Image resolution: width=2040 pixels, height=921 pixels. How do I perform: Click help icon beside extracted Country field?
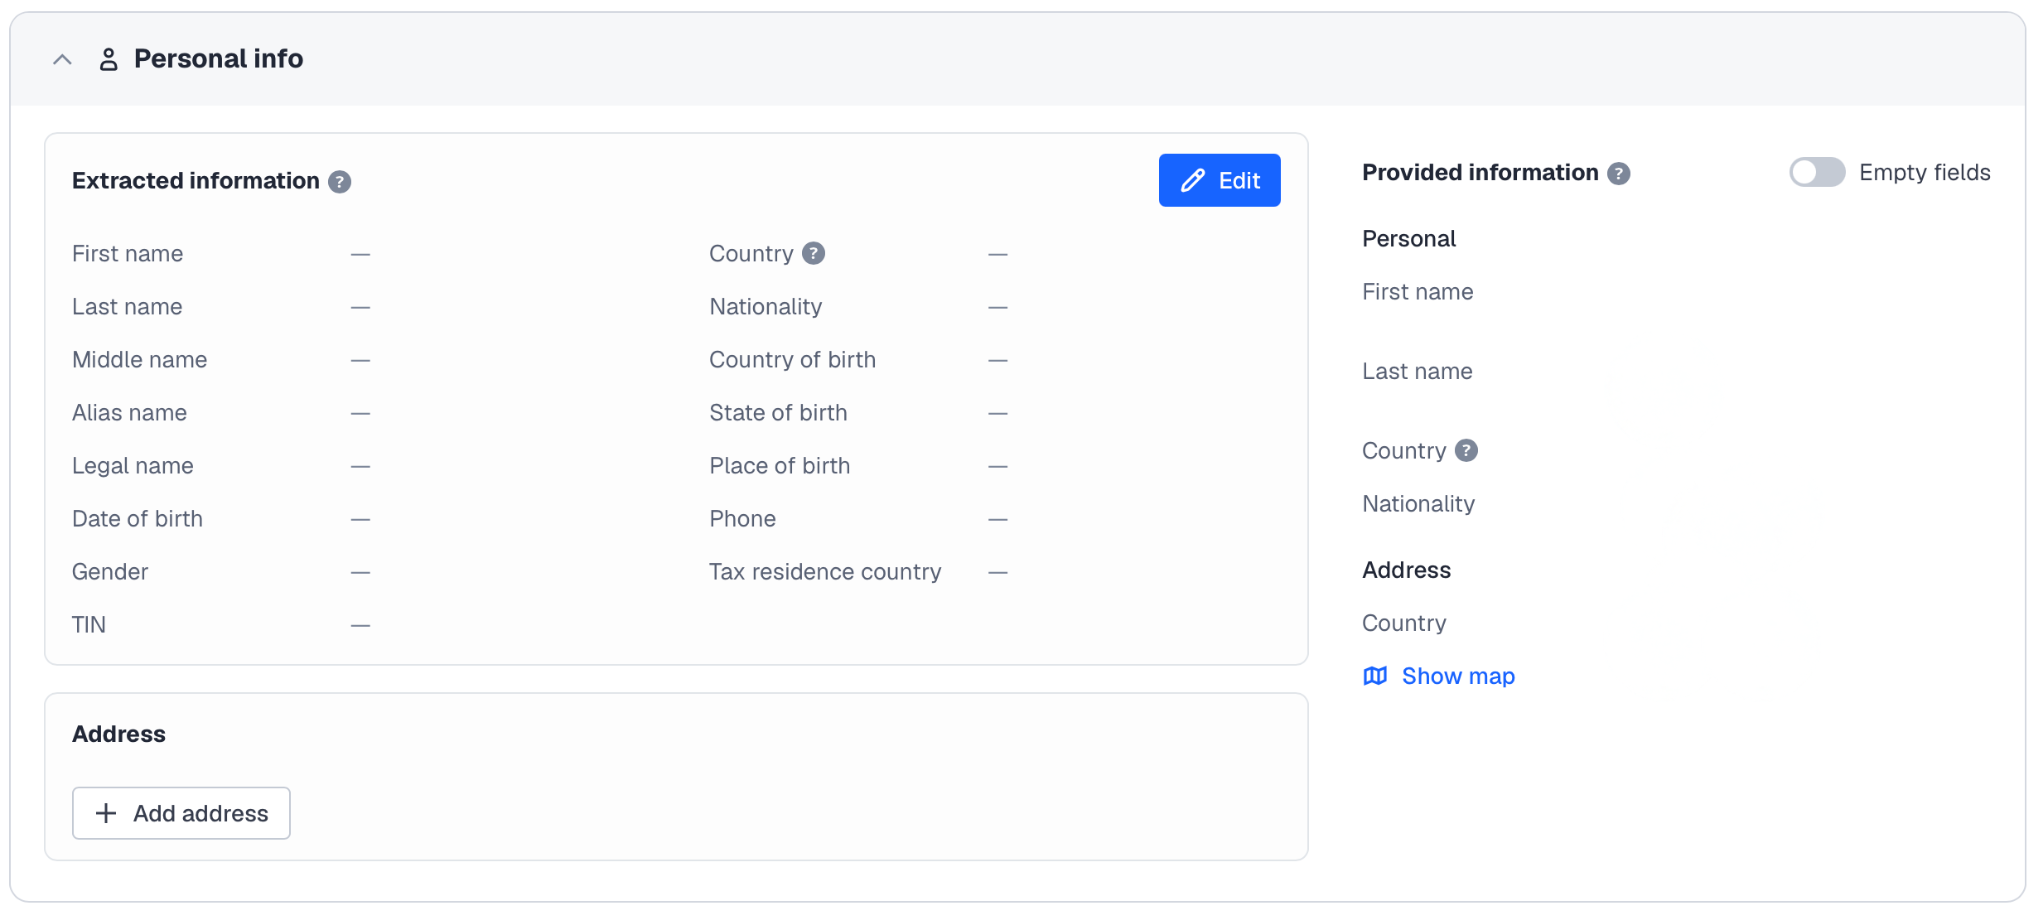[814, 254]
